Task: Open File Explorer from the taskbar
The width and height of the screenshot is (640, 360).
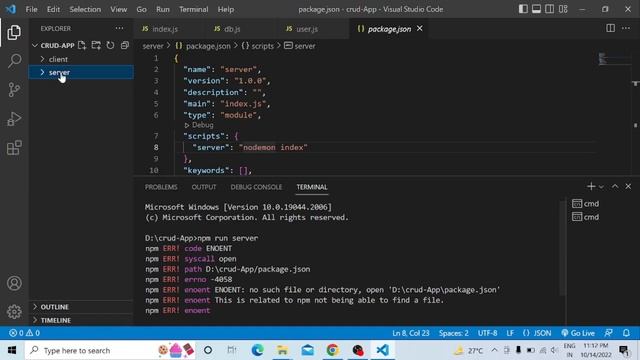Action: (282, 350)
